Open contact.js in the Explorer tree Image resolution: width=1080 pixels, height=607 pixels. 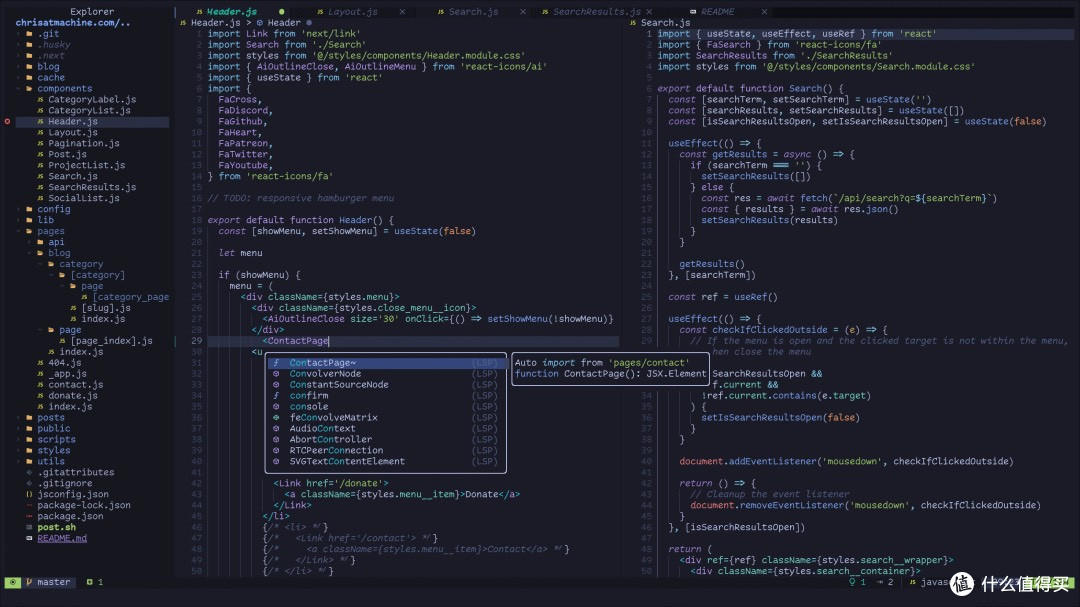(x=75, y=384)
